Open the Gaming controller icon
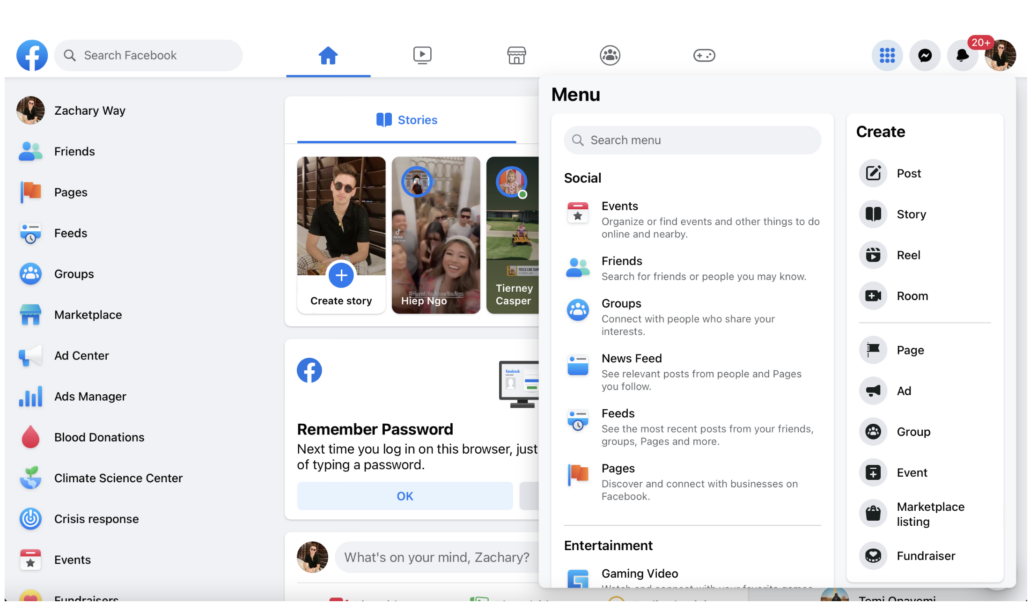 [704, 56]
